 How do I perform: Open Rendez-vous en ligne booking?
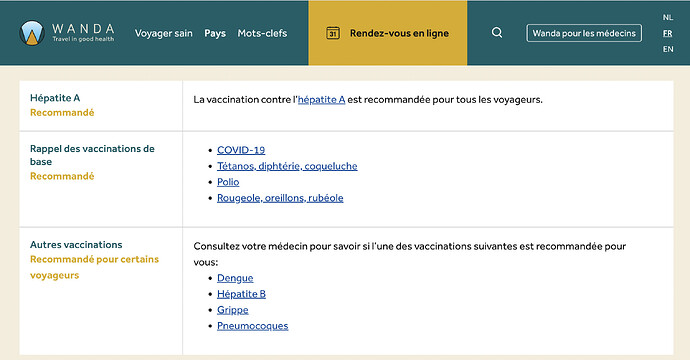coord(388,33)
